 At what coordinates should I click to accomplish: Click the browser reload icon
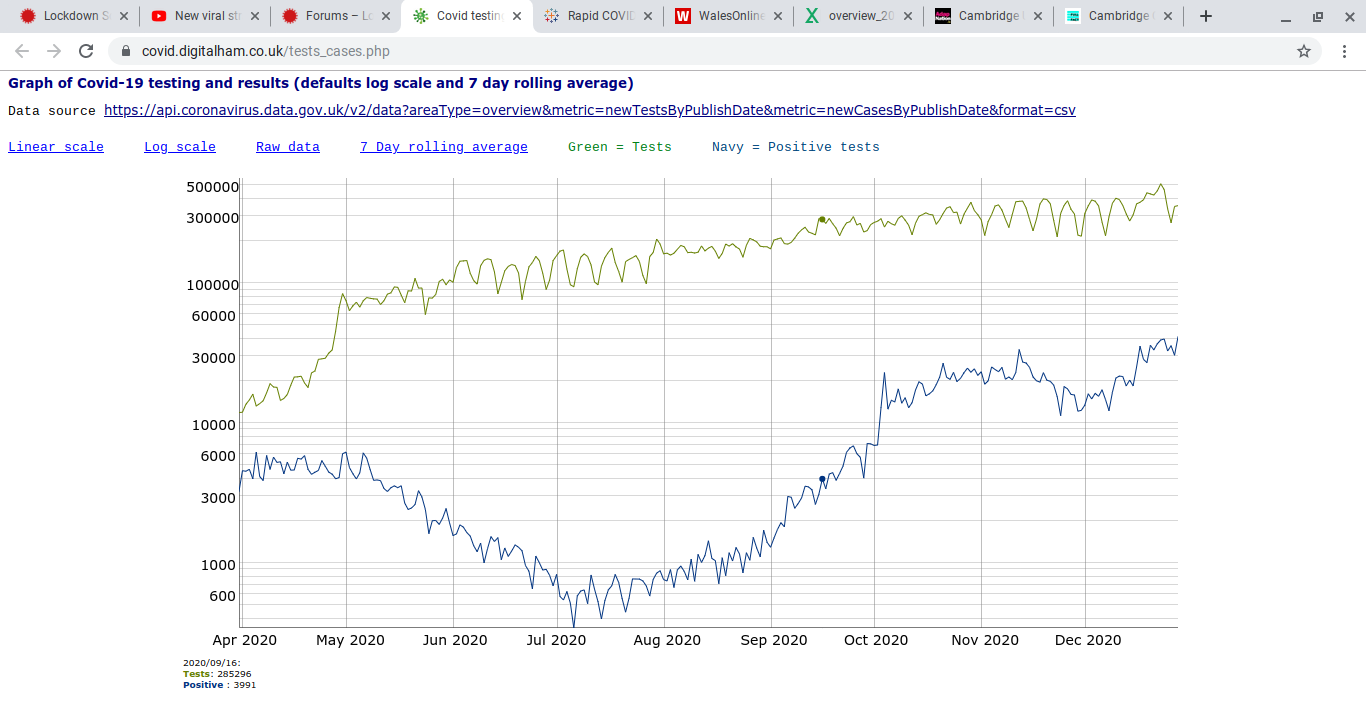point(86,51)
